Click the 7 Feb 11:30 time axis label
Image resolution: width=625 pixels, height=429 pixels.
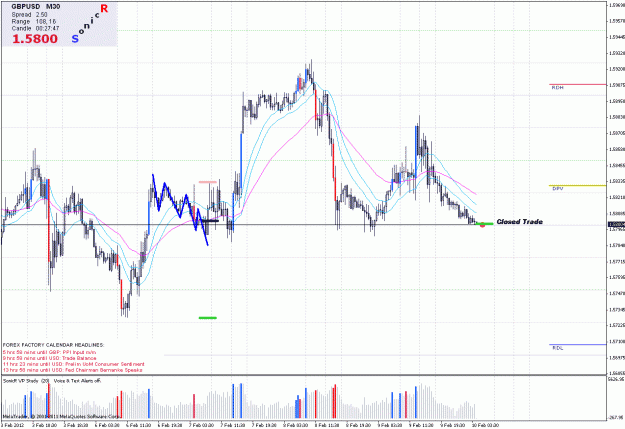tap(233, 425)
